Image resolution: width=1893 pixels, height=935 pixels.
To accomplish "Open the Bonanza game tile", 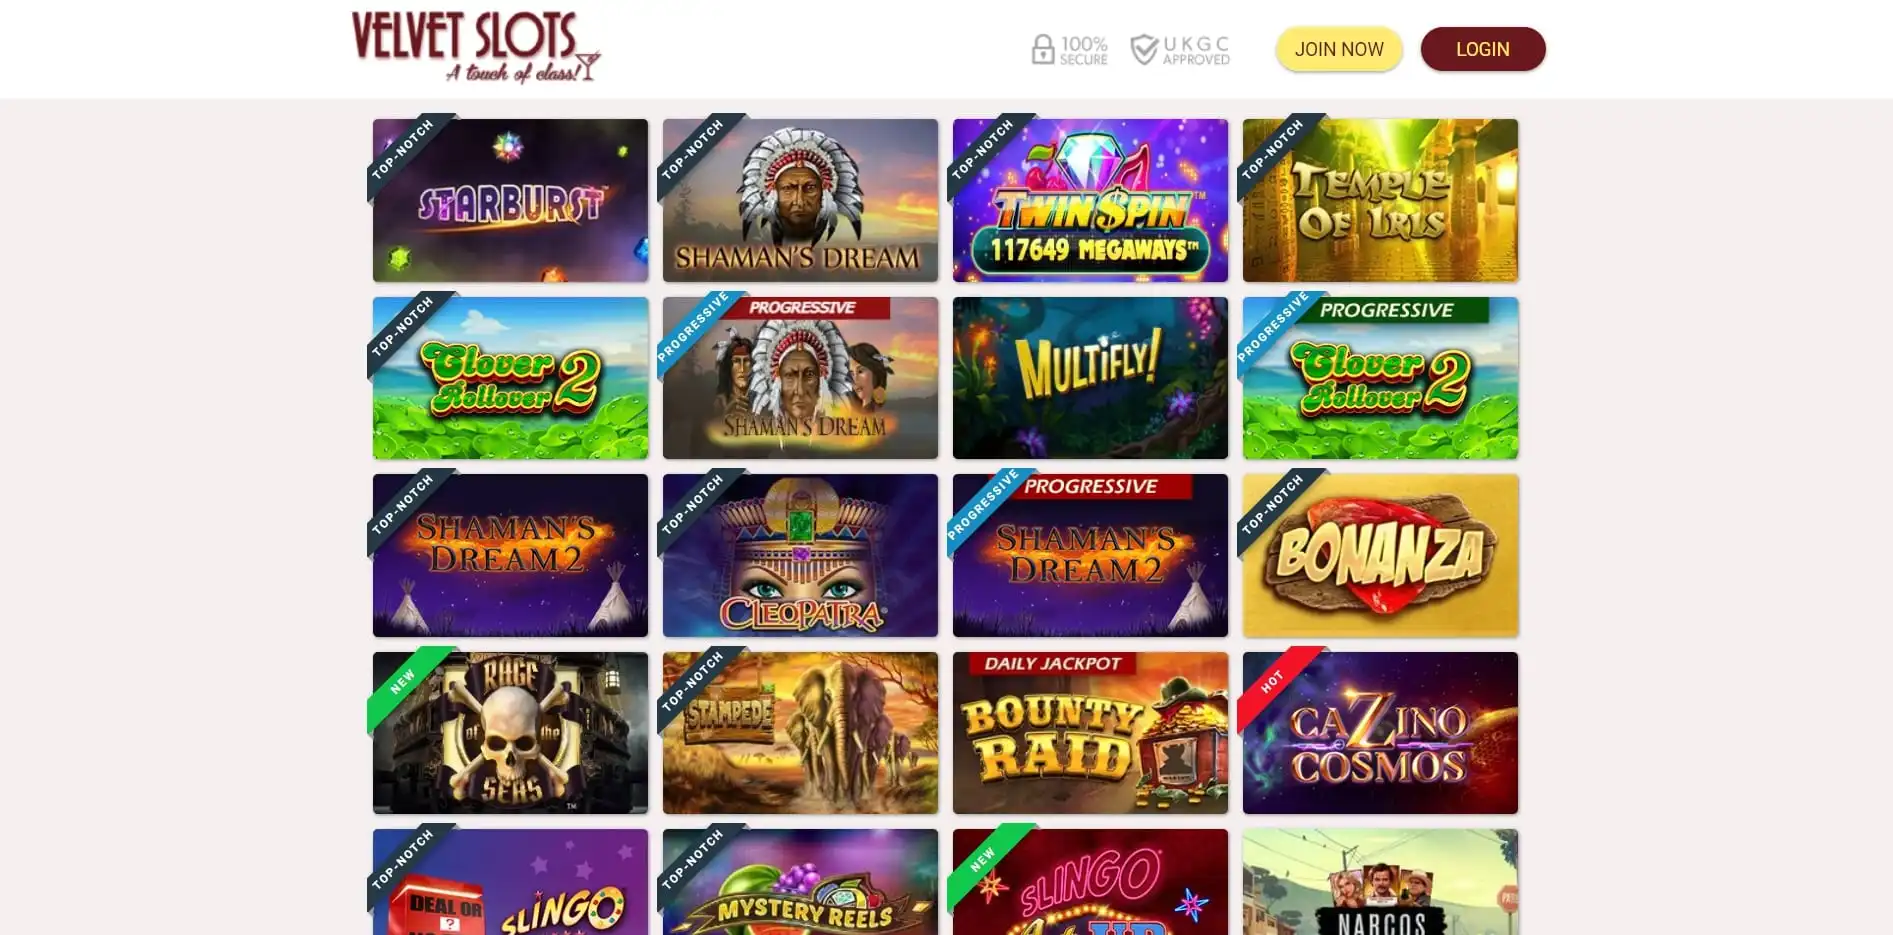I will pos(1380,555).
